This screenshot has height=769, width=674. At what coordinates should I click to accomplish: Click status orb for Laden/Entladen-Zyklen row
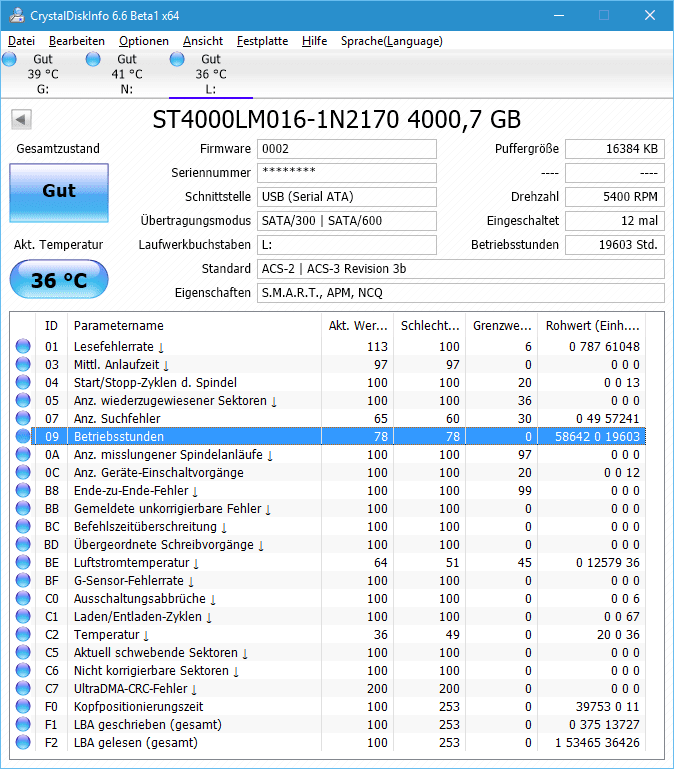coord(23,616)
